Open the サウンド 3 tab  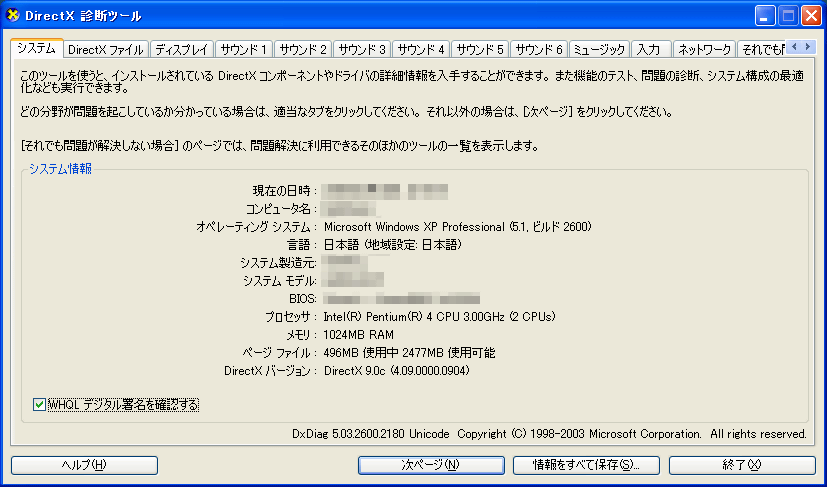pos(361,49)
